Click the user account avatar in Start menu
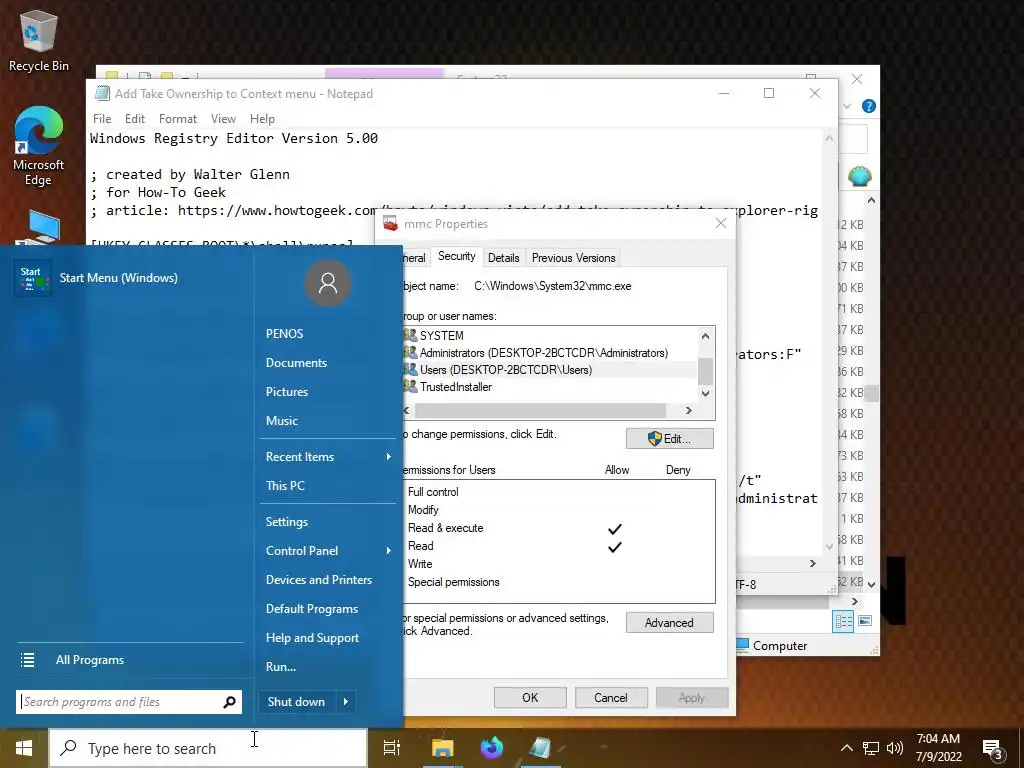Viewport: 1024px width, 768px height. tap(328, 283)
